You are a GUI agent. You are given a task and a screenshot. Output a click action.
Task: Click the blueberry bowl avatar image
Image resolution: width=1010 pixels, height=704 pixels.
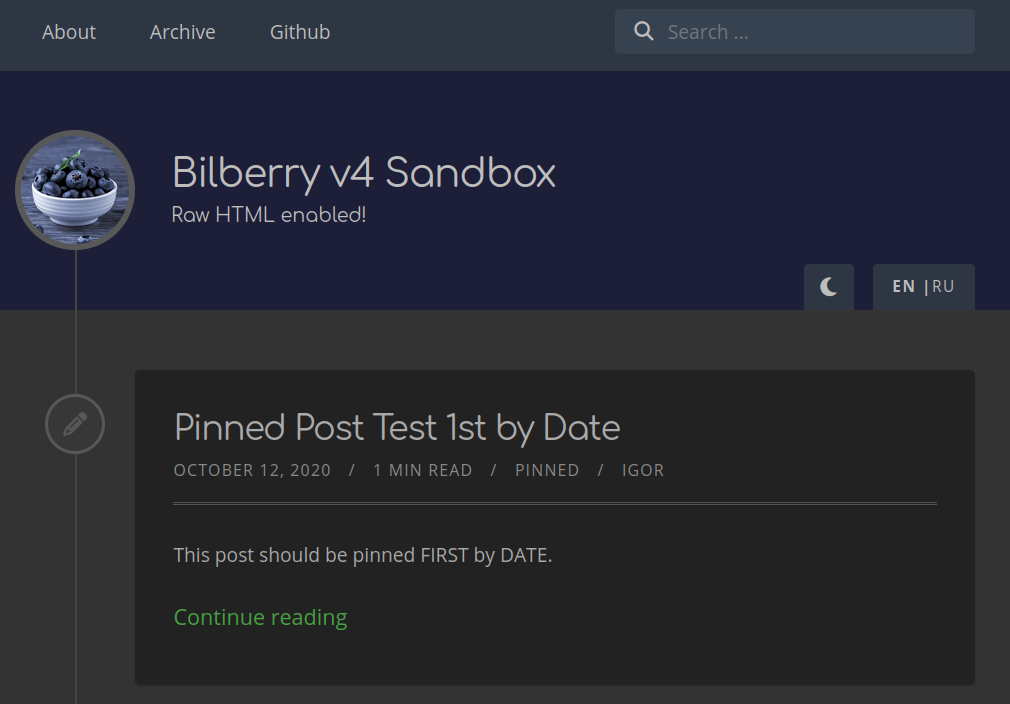pos(75,190)
